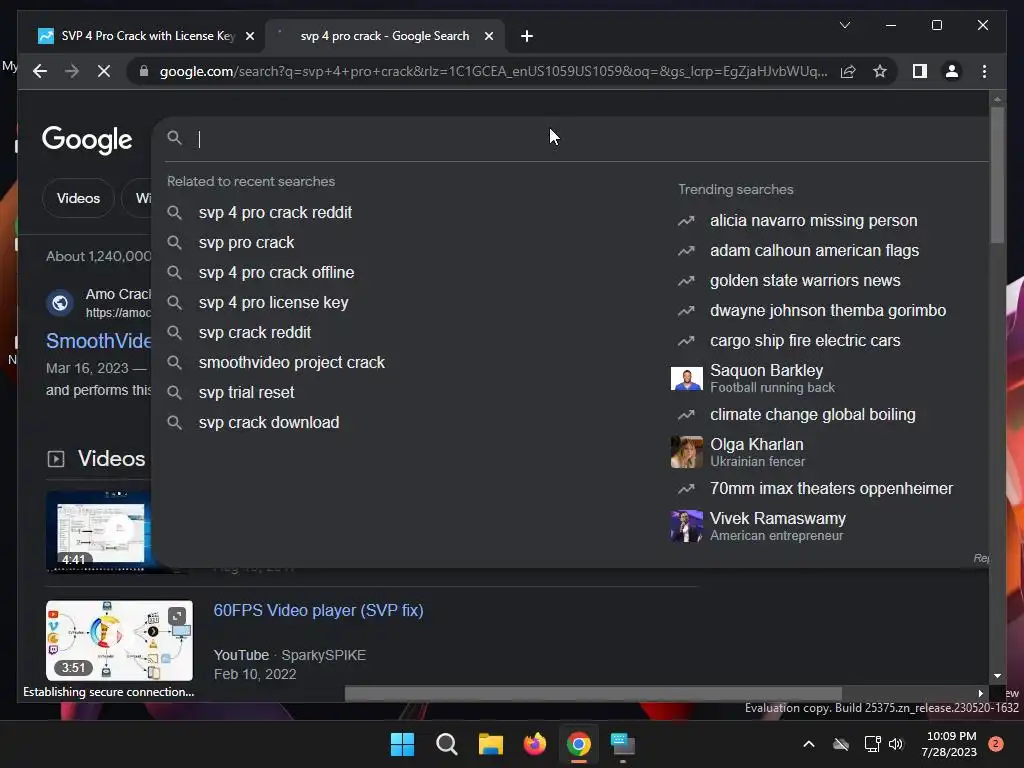The image size is (1024, 768).
Task: Open notifications badge showing 2
Action: click(996, 744)
